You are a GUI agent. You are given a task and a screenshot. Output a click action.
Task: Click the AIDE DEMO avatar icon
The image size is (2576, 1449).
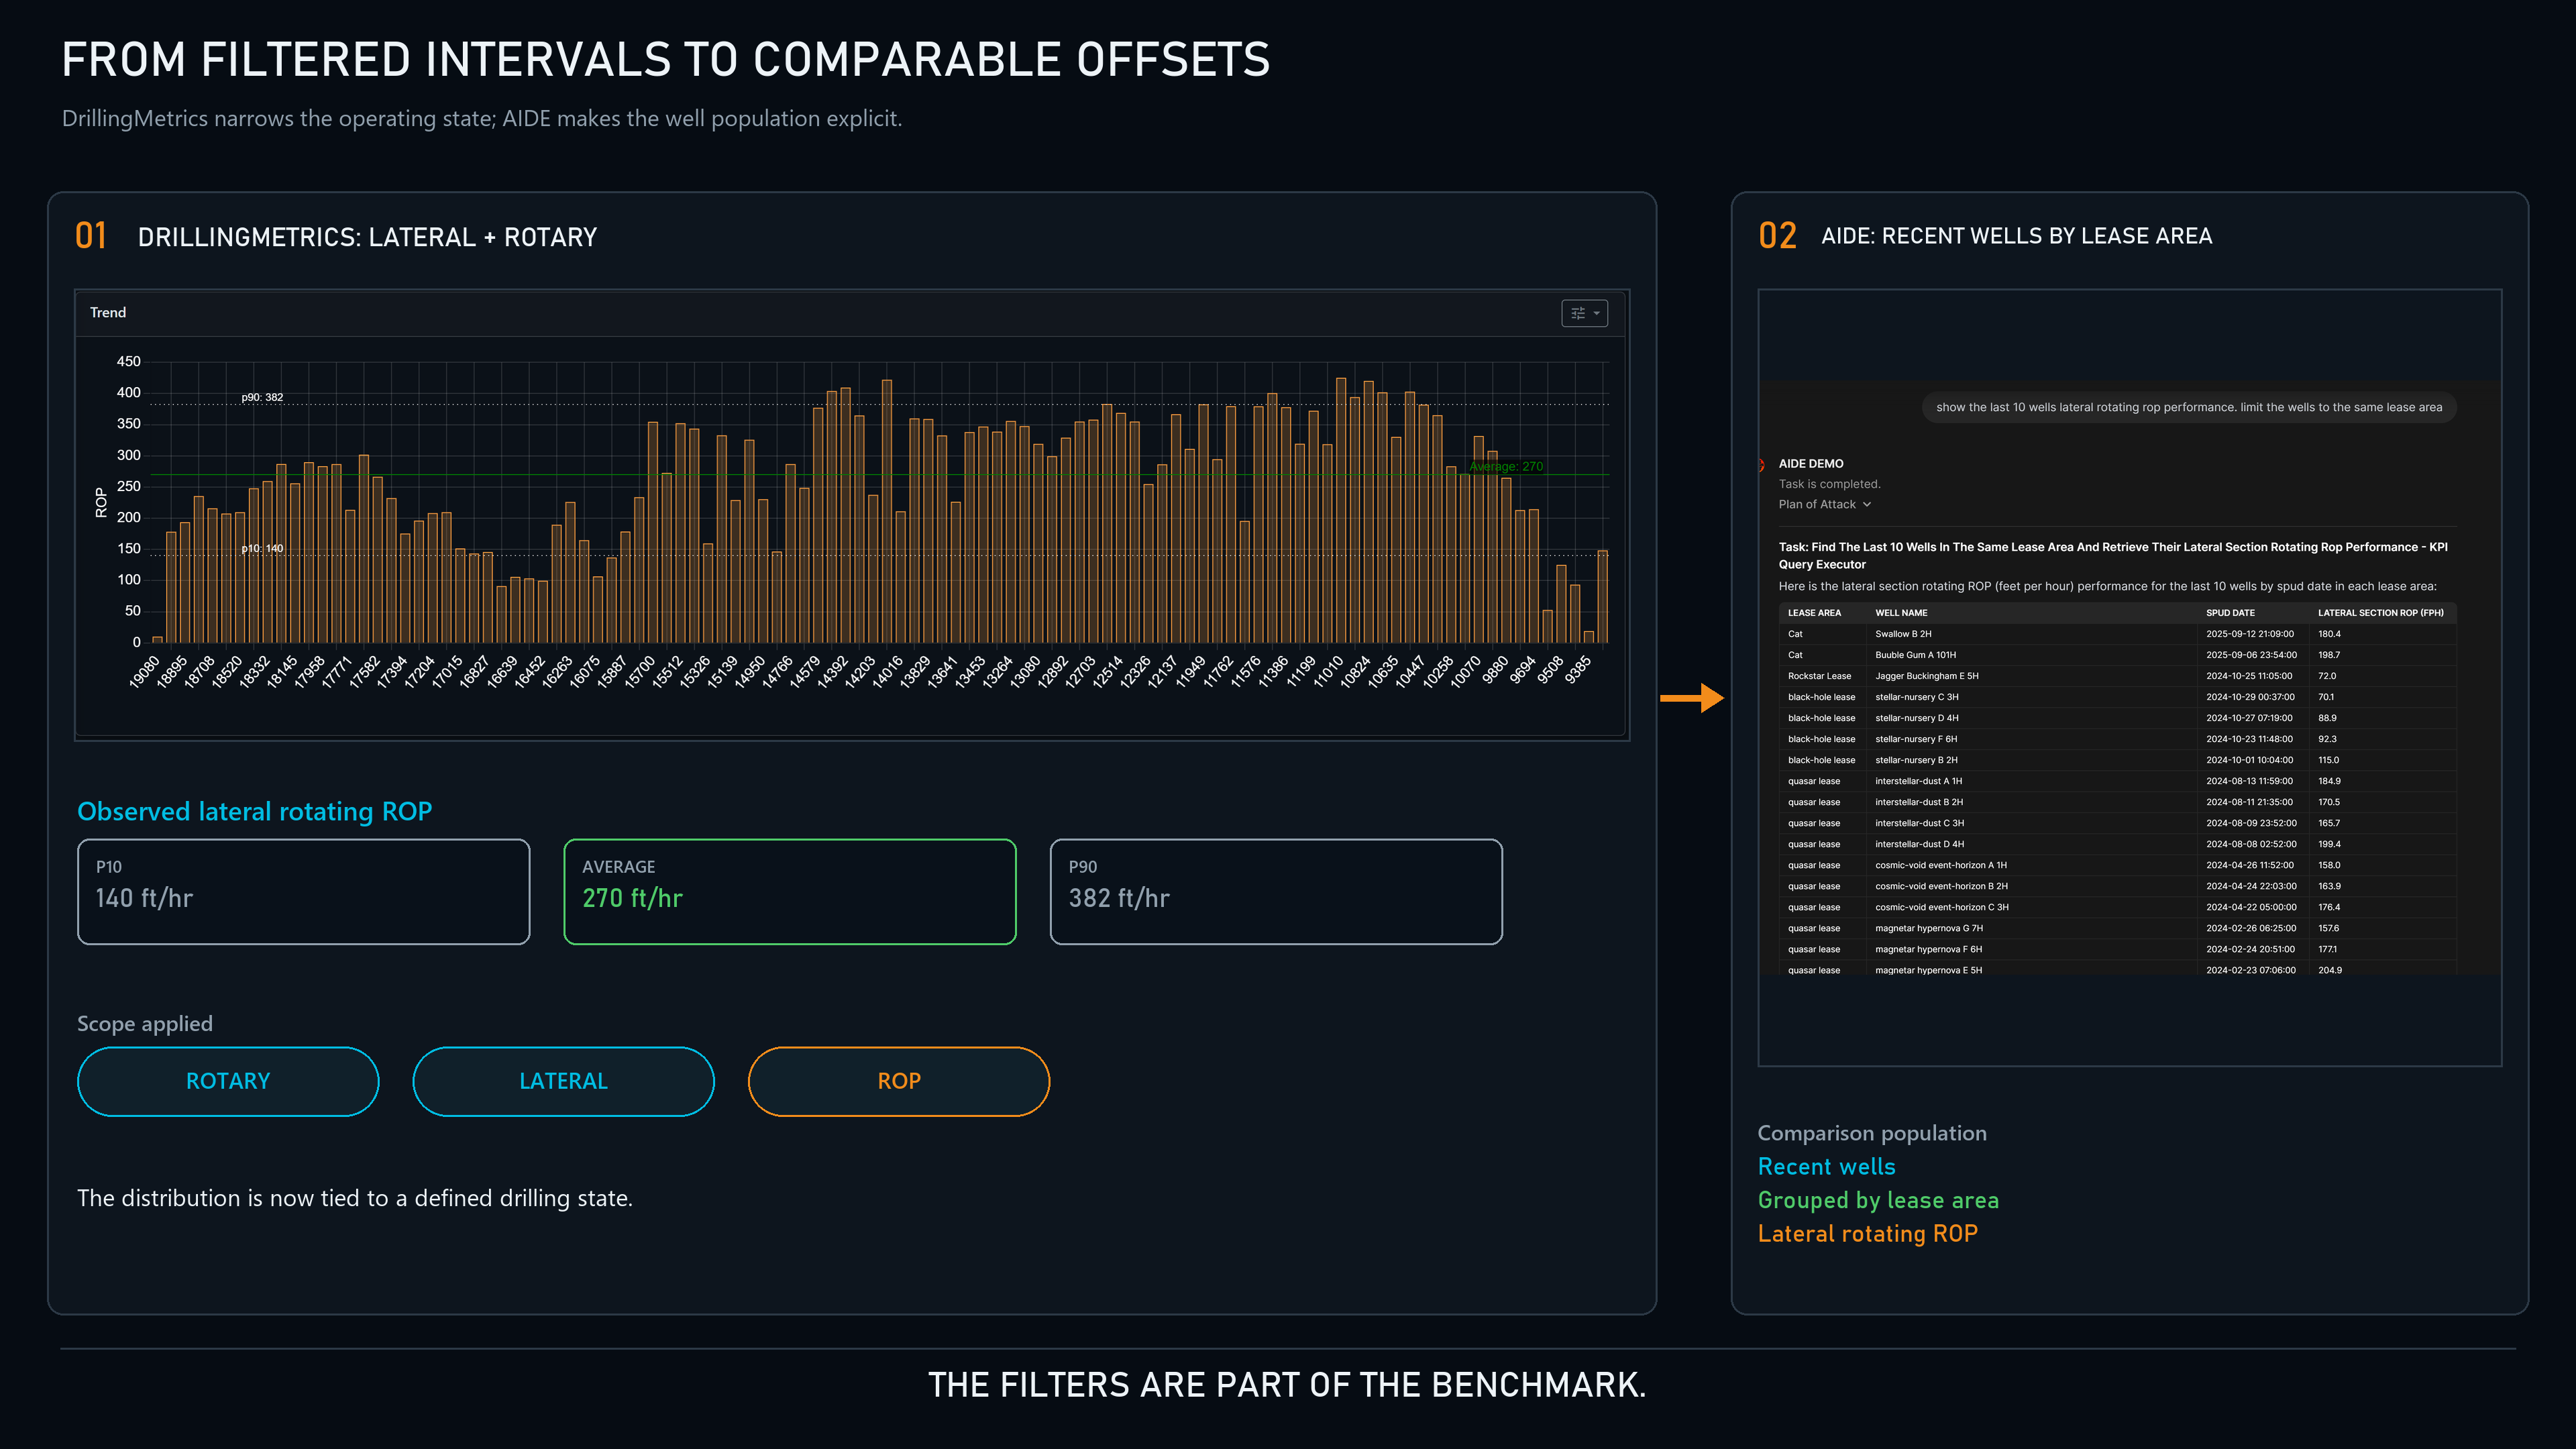1762,464
